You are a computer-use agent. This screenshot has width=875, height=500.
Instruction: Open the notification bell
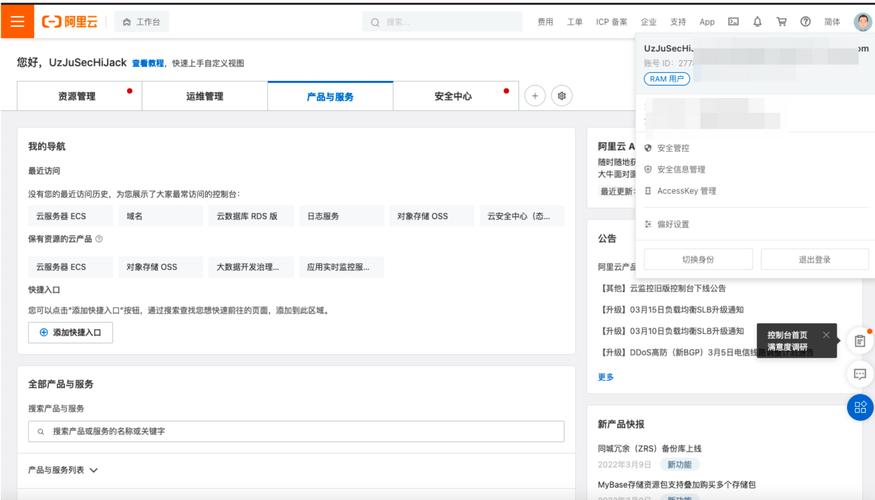click(x=757, y=22)
